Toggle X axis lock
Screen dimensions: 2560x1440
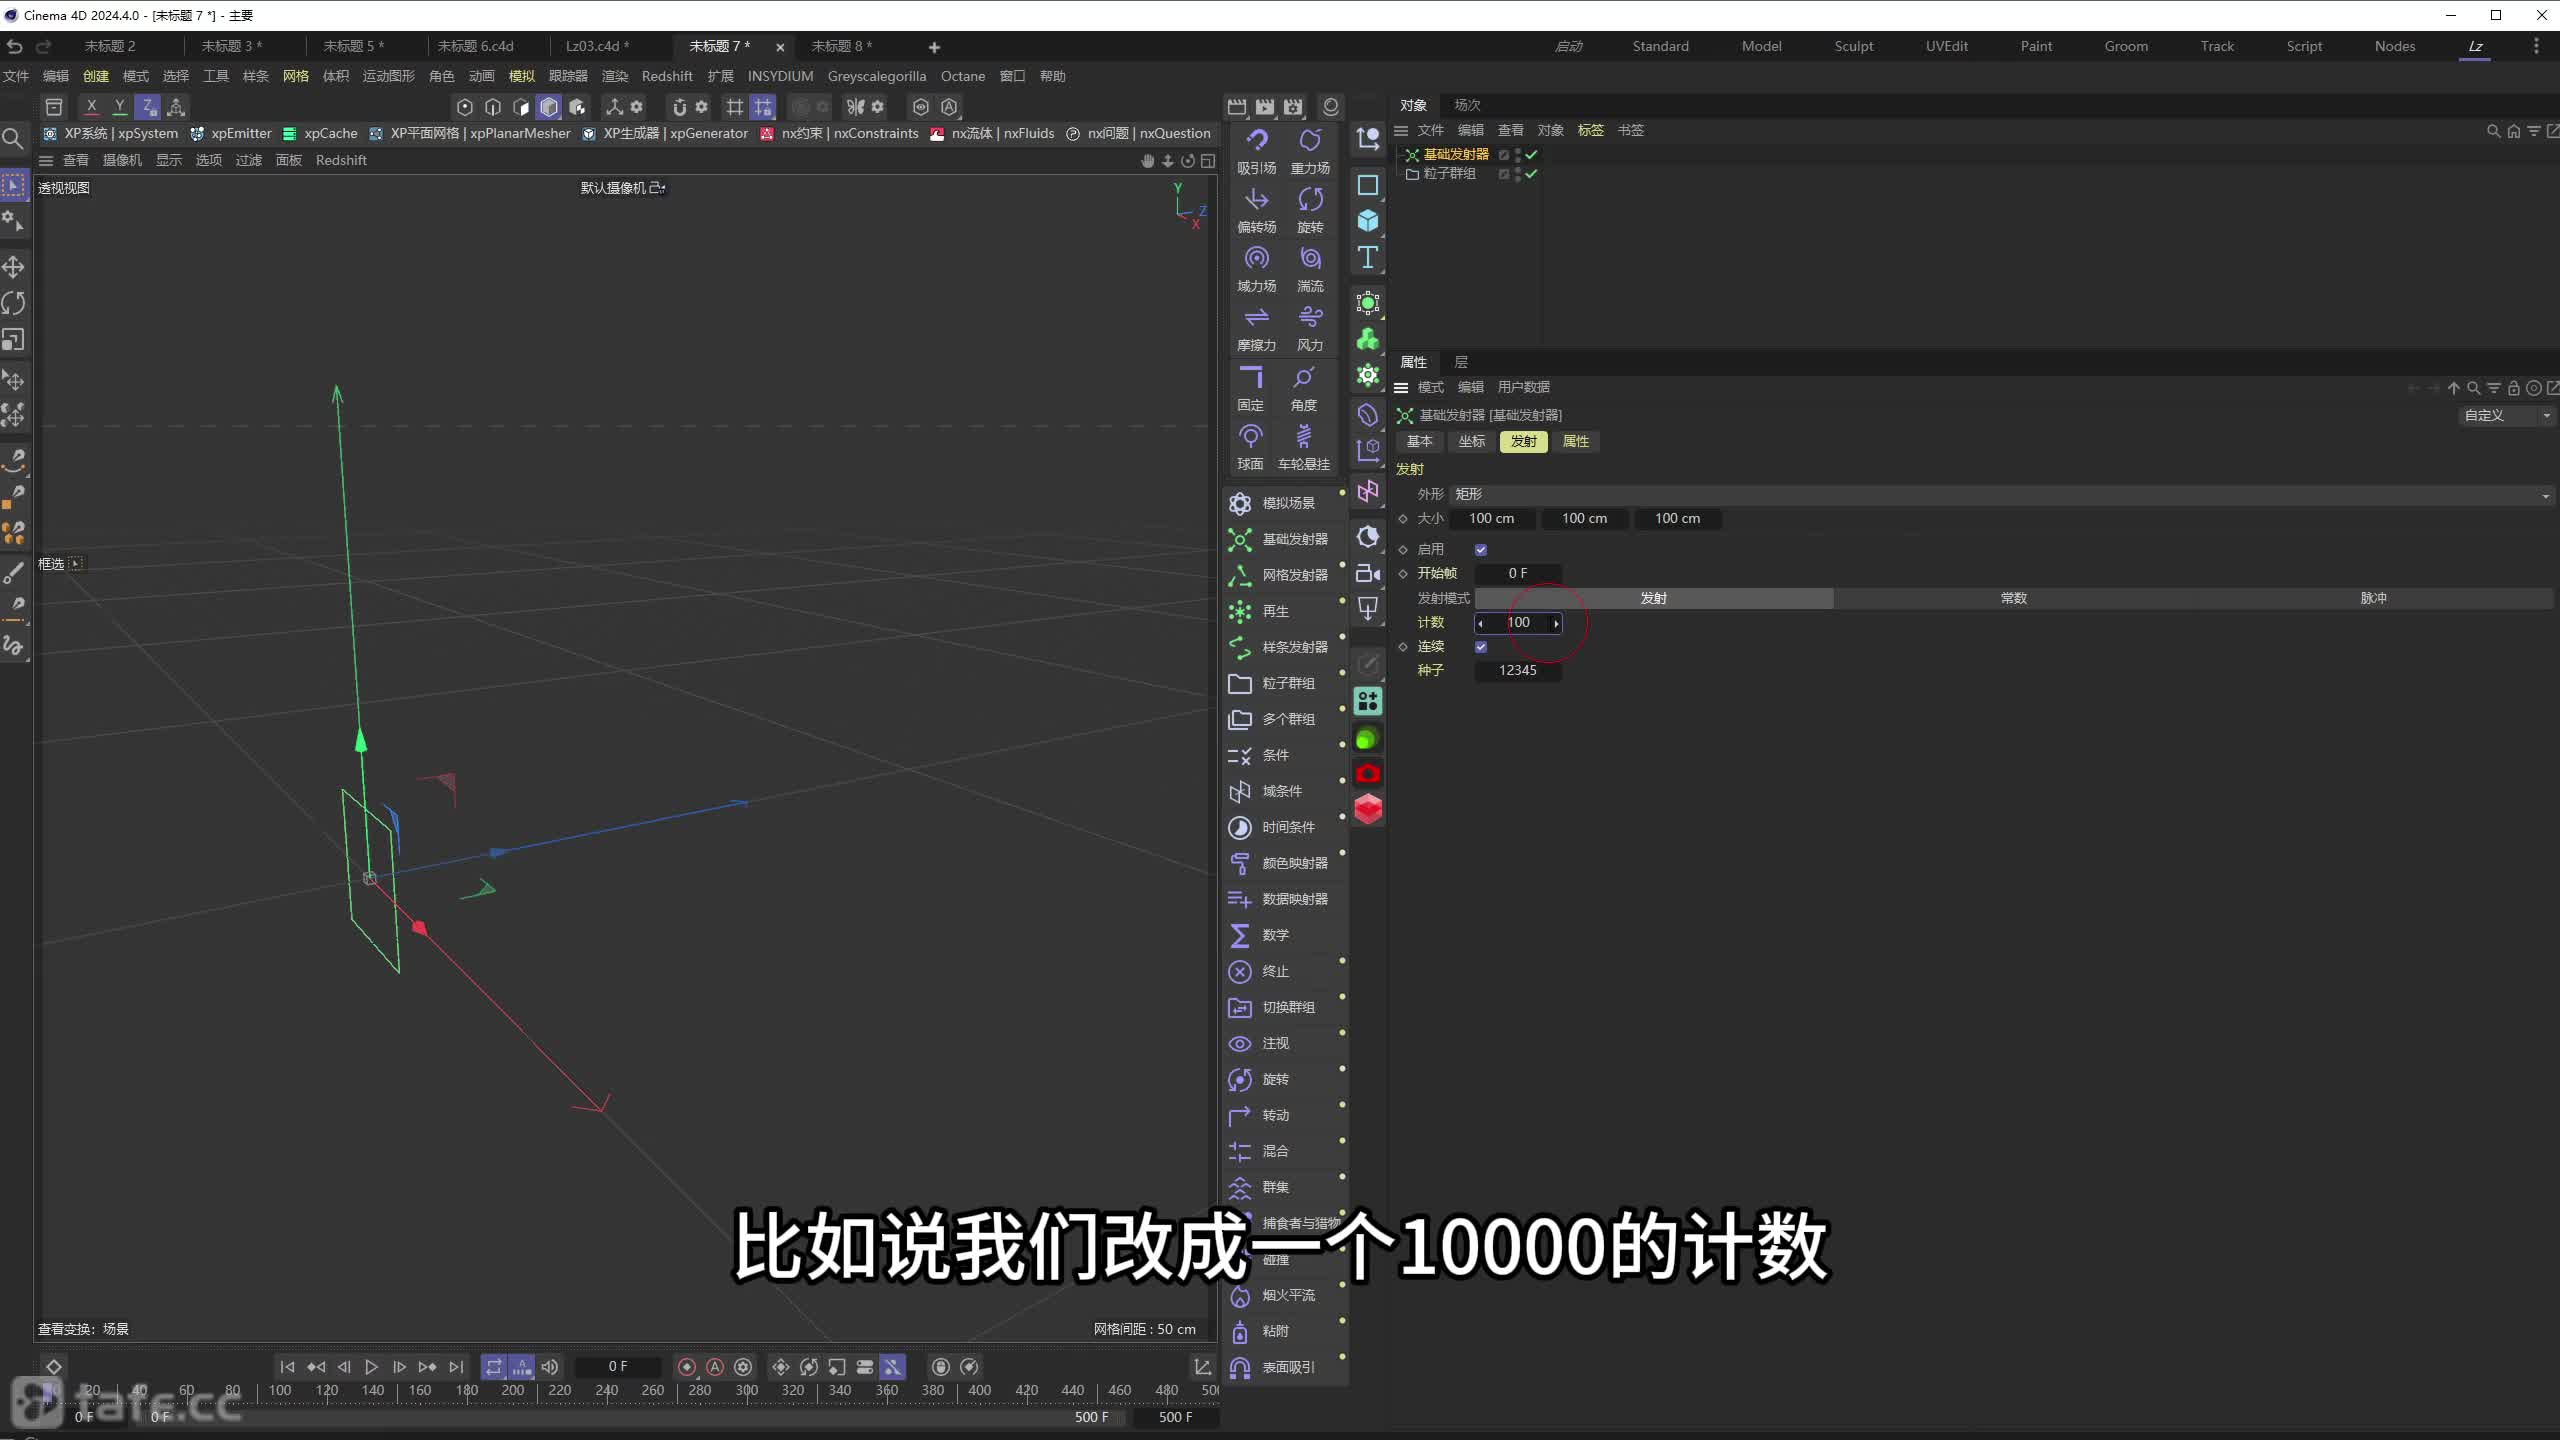point(92,106)
